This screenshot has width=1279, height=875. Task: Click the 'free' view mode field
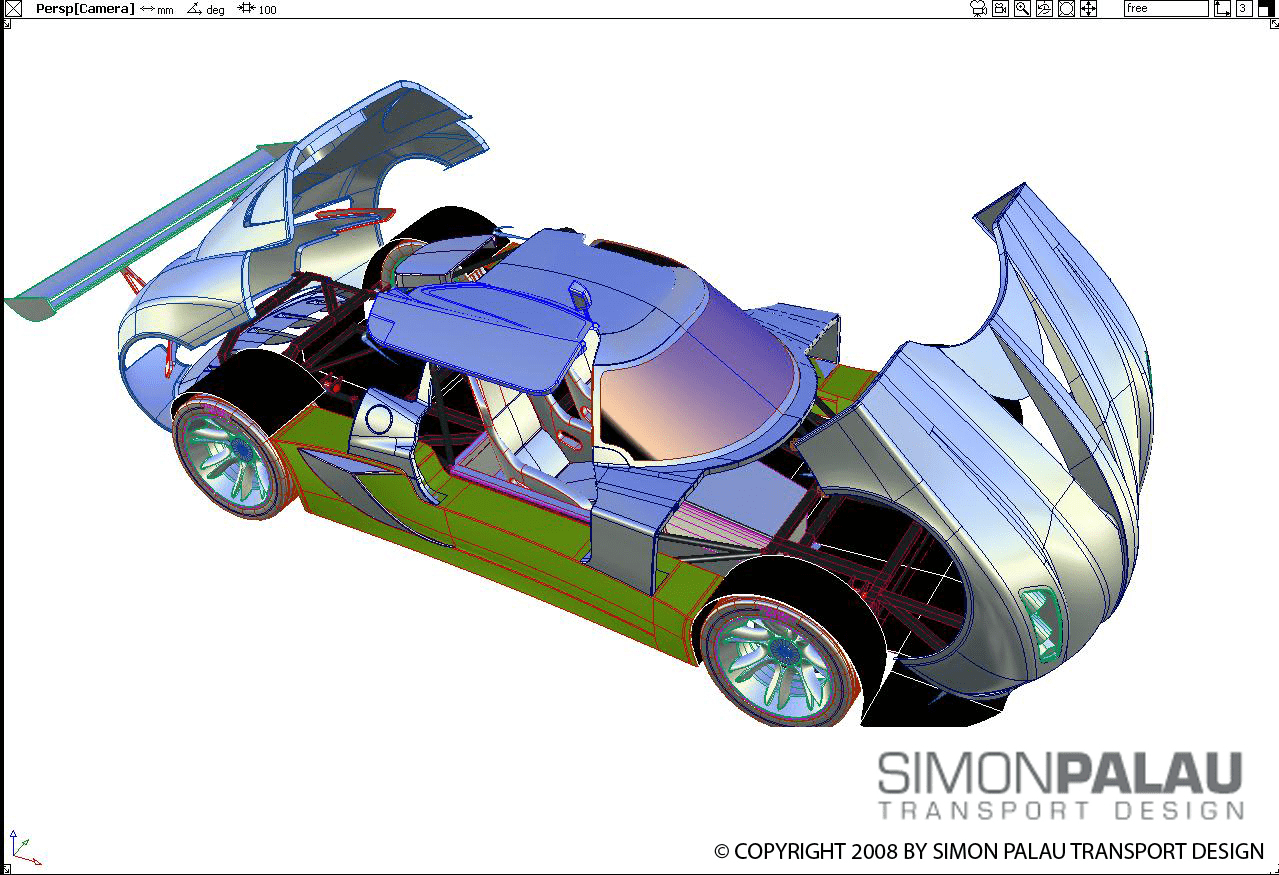click(1165, 9)
